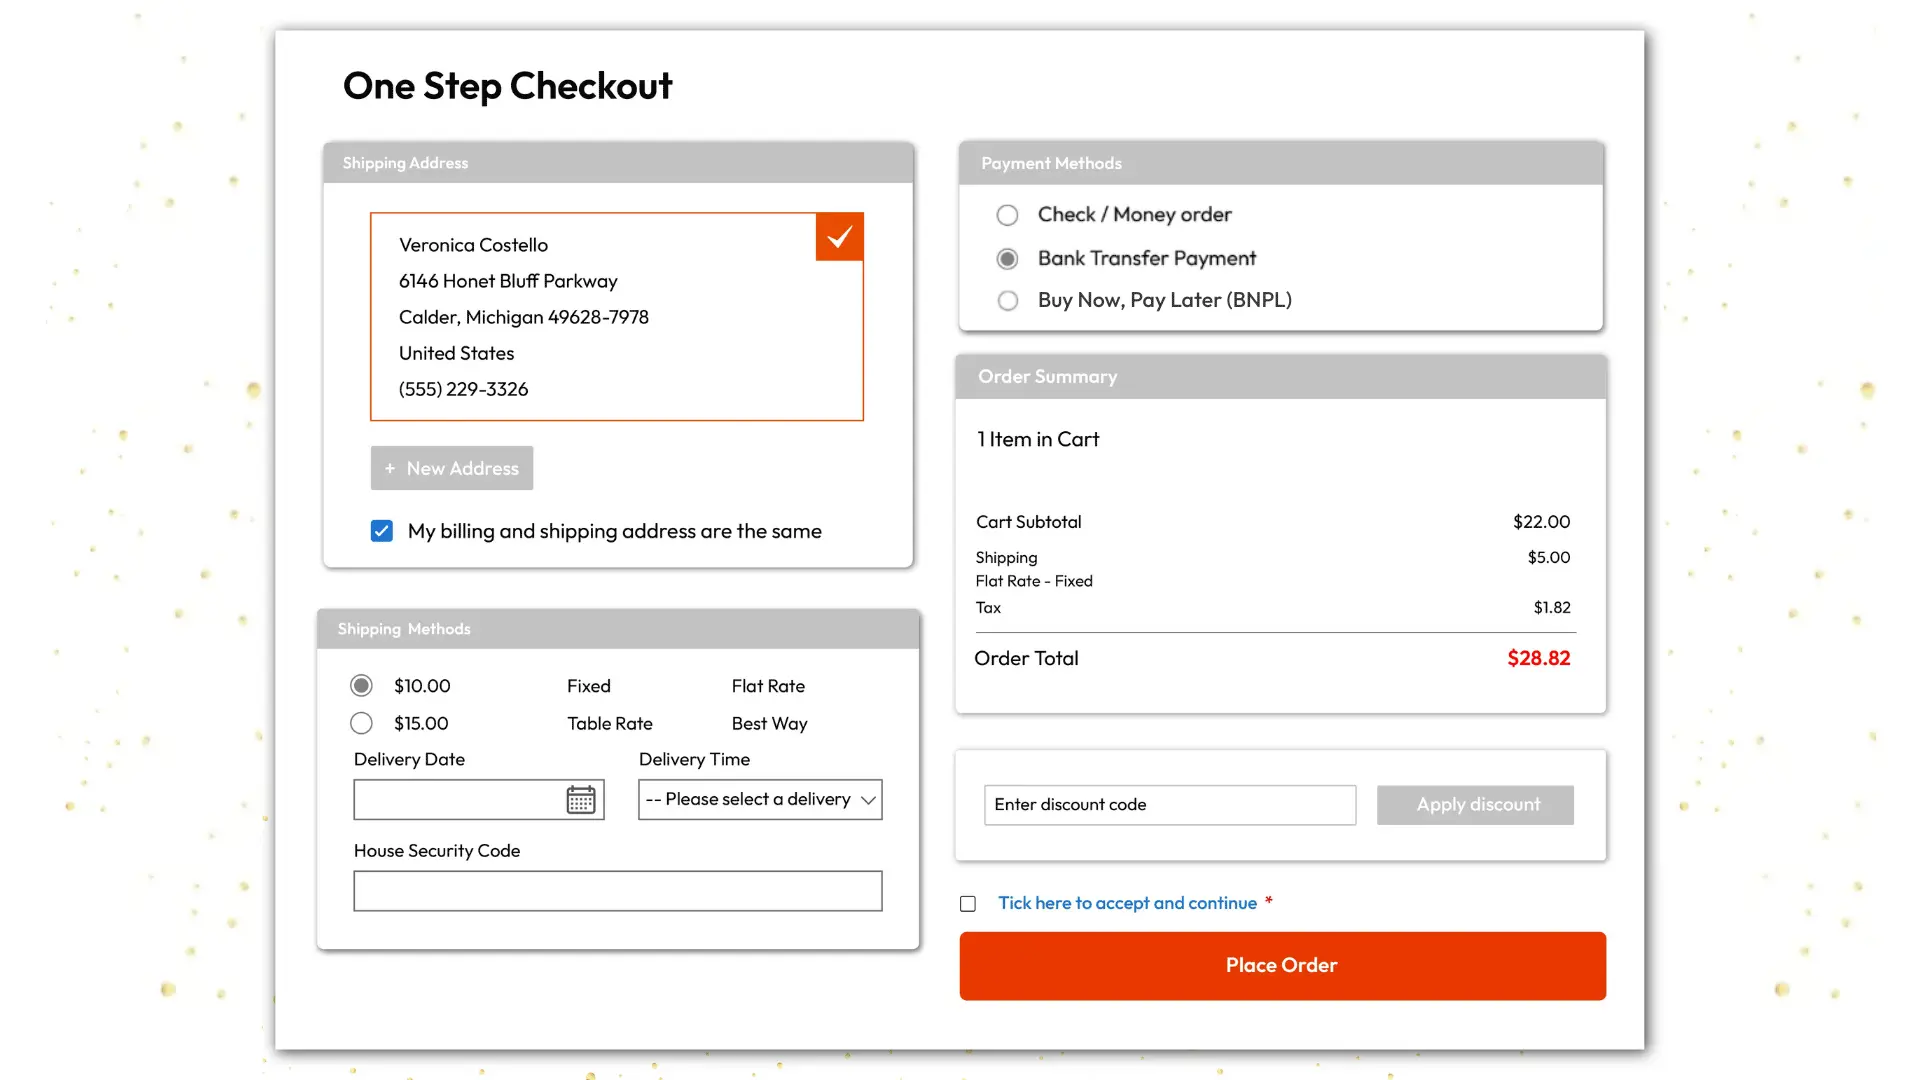Screen dimensions: 1920x1080
Task: Choose the $15.00 Table Rate shipping method
Action: tap(361, 722)
